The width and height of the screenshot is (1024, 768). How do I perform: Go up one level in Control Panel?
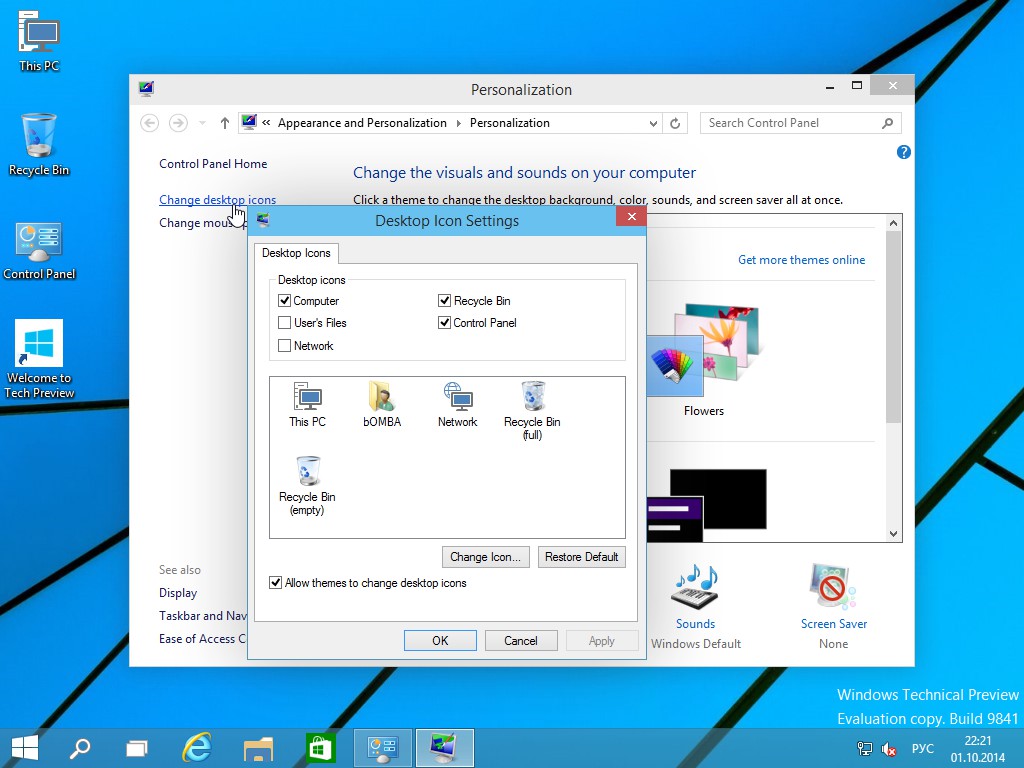225,123
